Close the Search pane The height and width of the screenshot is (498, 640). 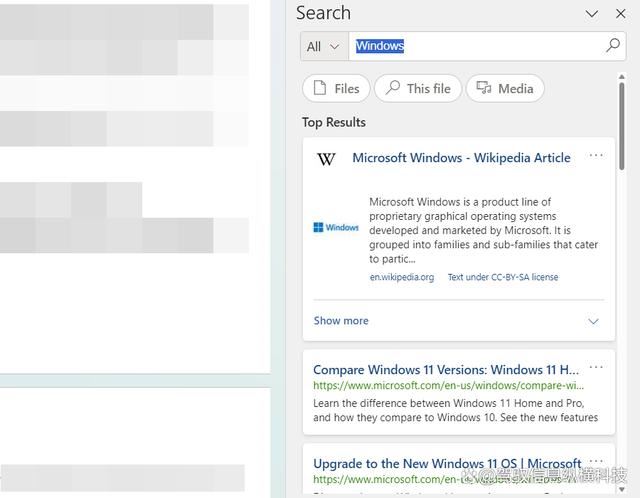(x=620, y=14)
